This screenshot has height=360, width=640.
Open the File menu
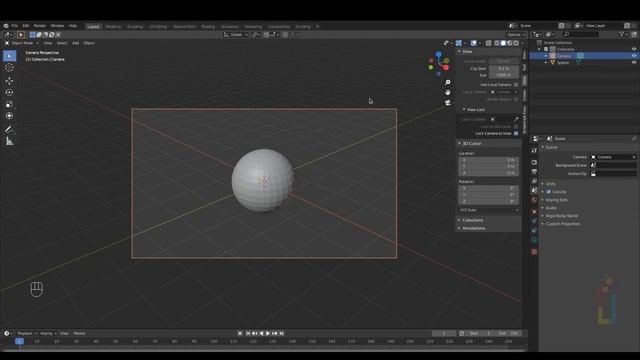pyautogui.click(x=14, y=26)
